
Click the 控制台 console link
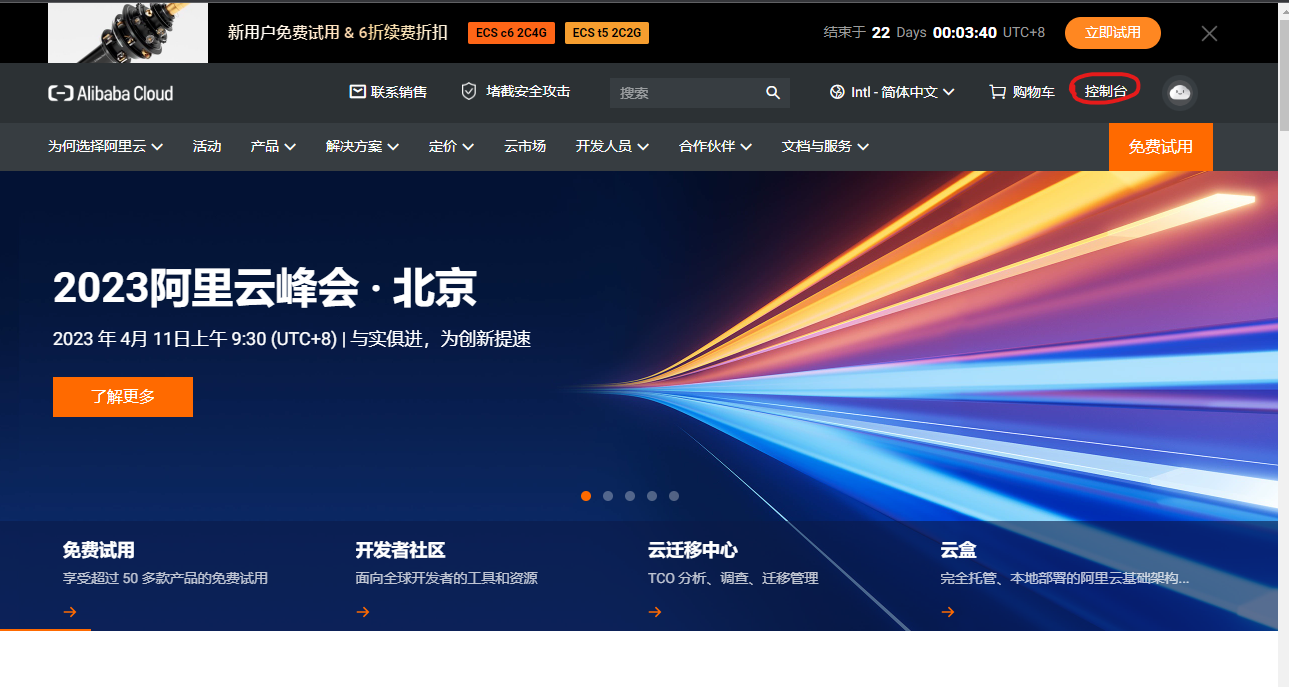[1105, 91]
